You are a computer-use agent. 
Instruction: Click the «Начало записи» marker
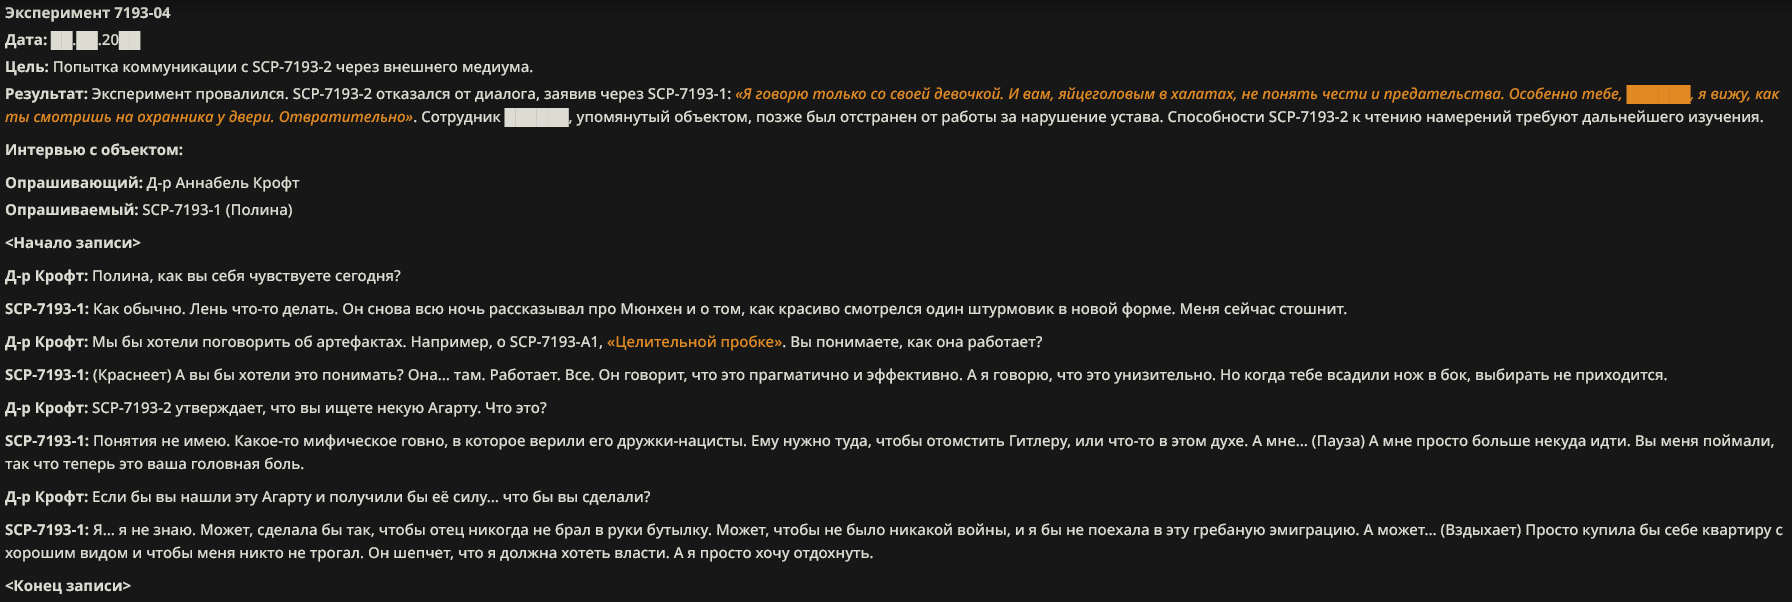pos(73,243)
